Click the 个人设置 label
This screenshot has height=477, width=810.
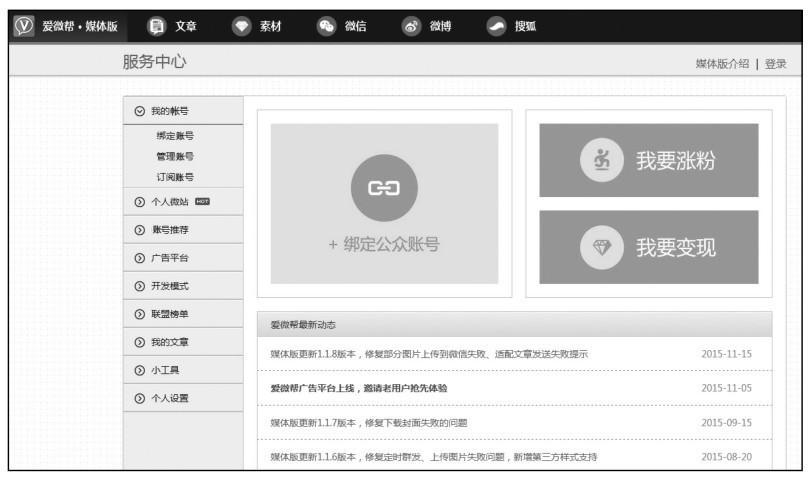169,398
